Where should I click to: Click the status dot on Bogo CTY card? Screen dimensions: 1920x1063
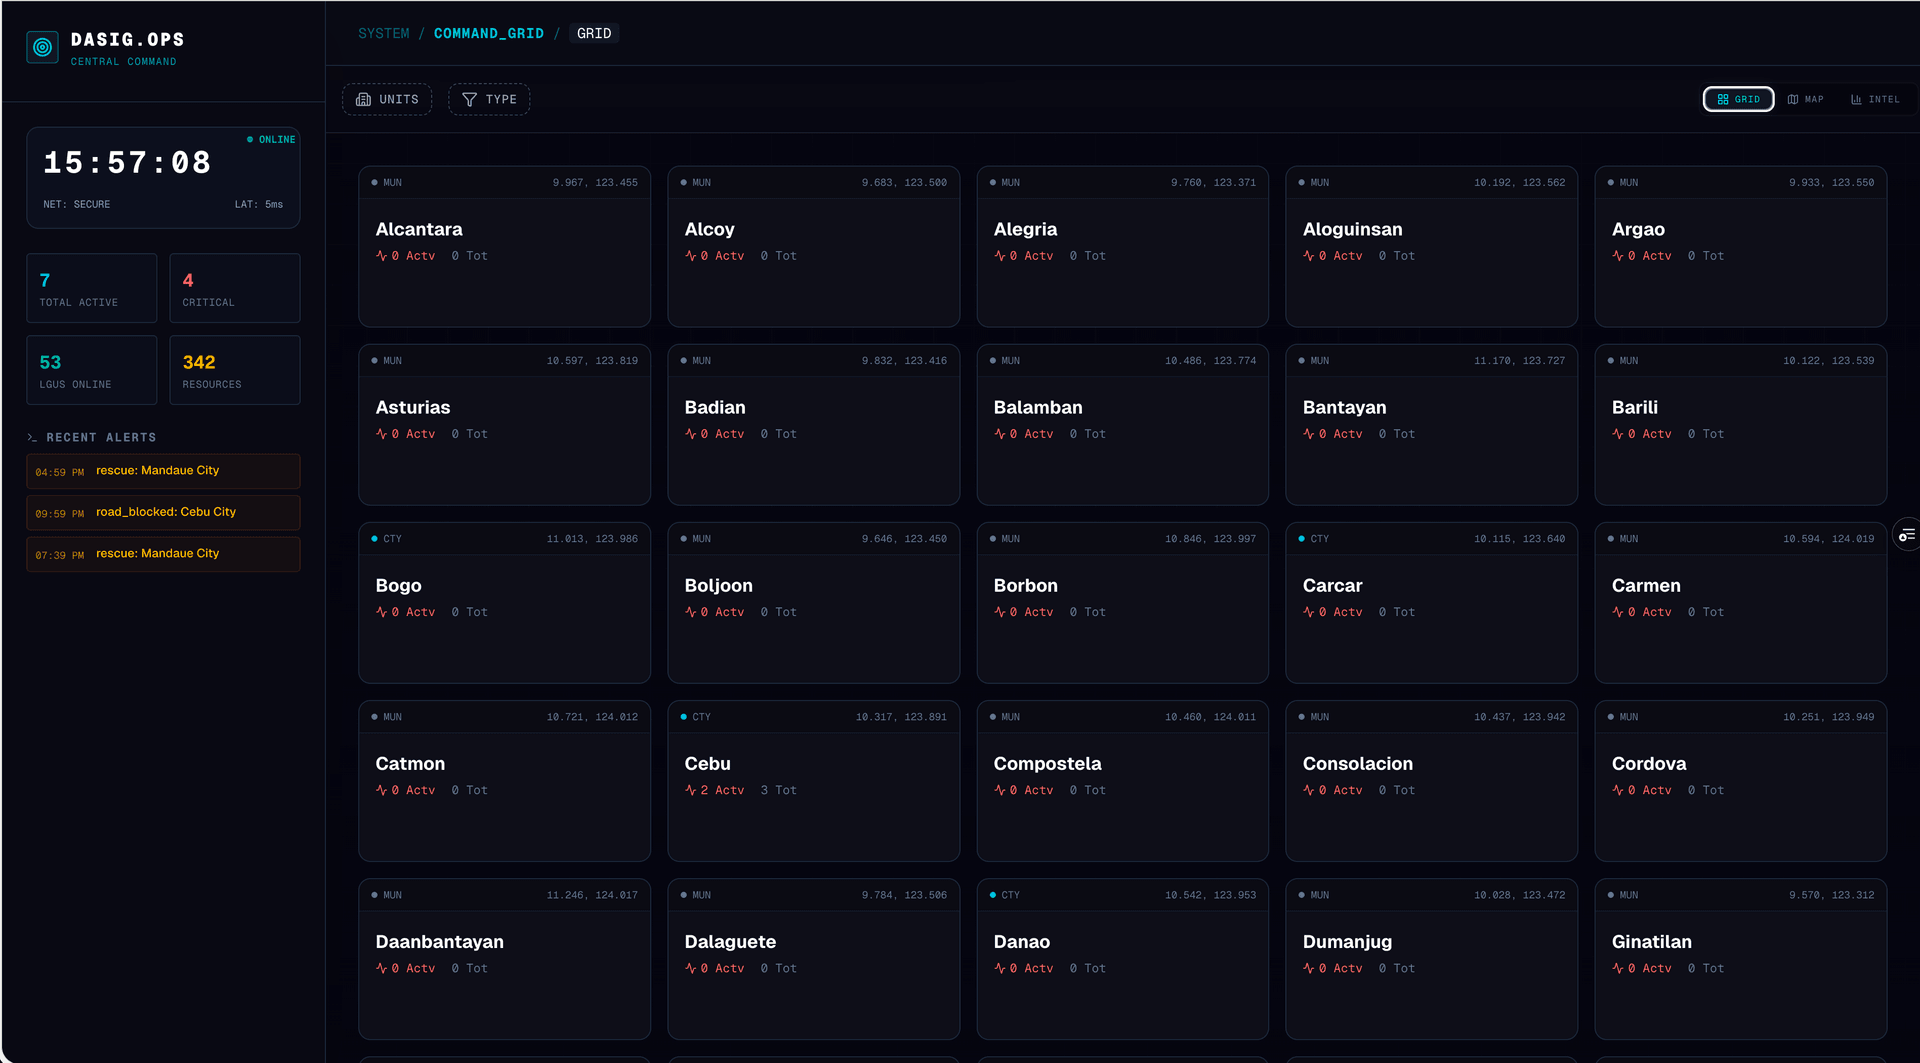(374, 539)
